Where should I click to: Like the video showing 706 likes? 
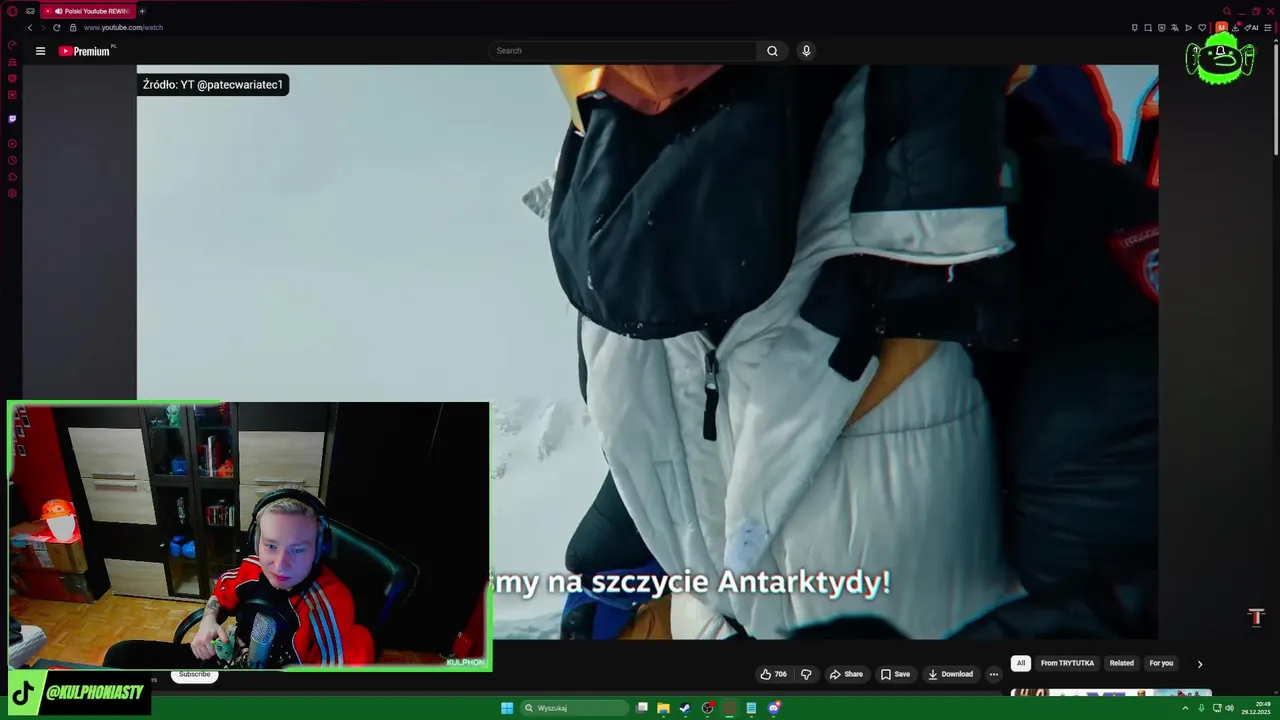773,674
